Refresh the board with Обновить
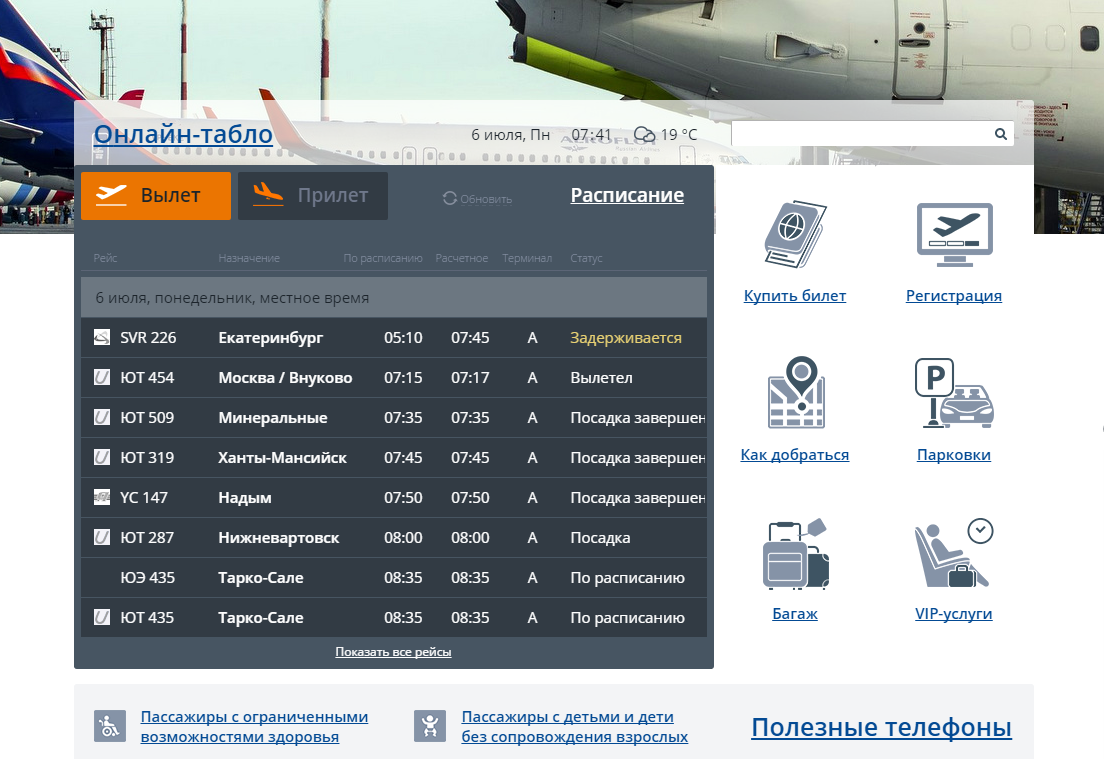Screen dimensions: 1104x759 pyautogui.click(x=477, y=199)
